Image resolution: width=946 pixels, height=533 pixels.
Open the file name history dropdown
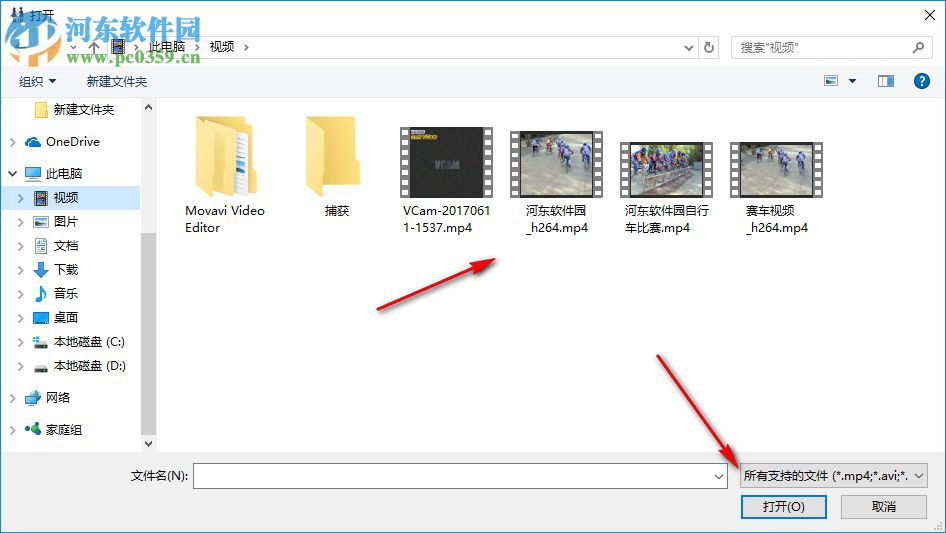coord(719,476)
